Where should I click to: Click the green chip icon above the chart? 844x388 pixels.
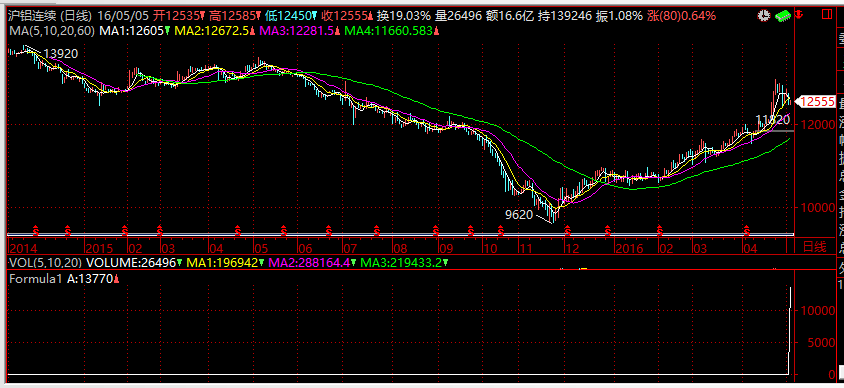783,16
